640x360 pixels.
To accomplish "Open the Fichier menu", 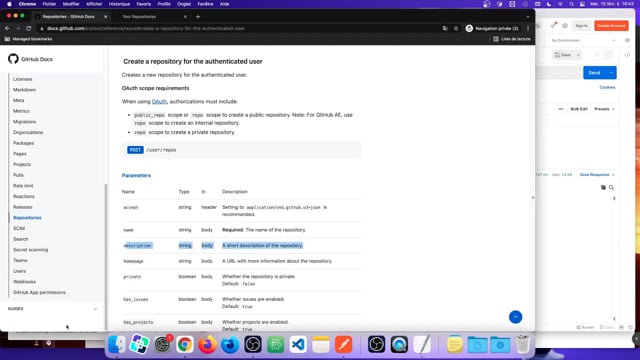I will click(x=49, y=4).
